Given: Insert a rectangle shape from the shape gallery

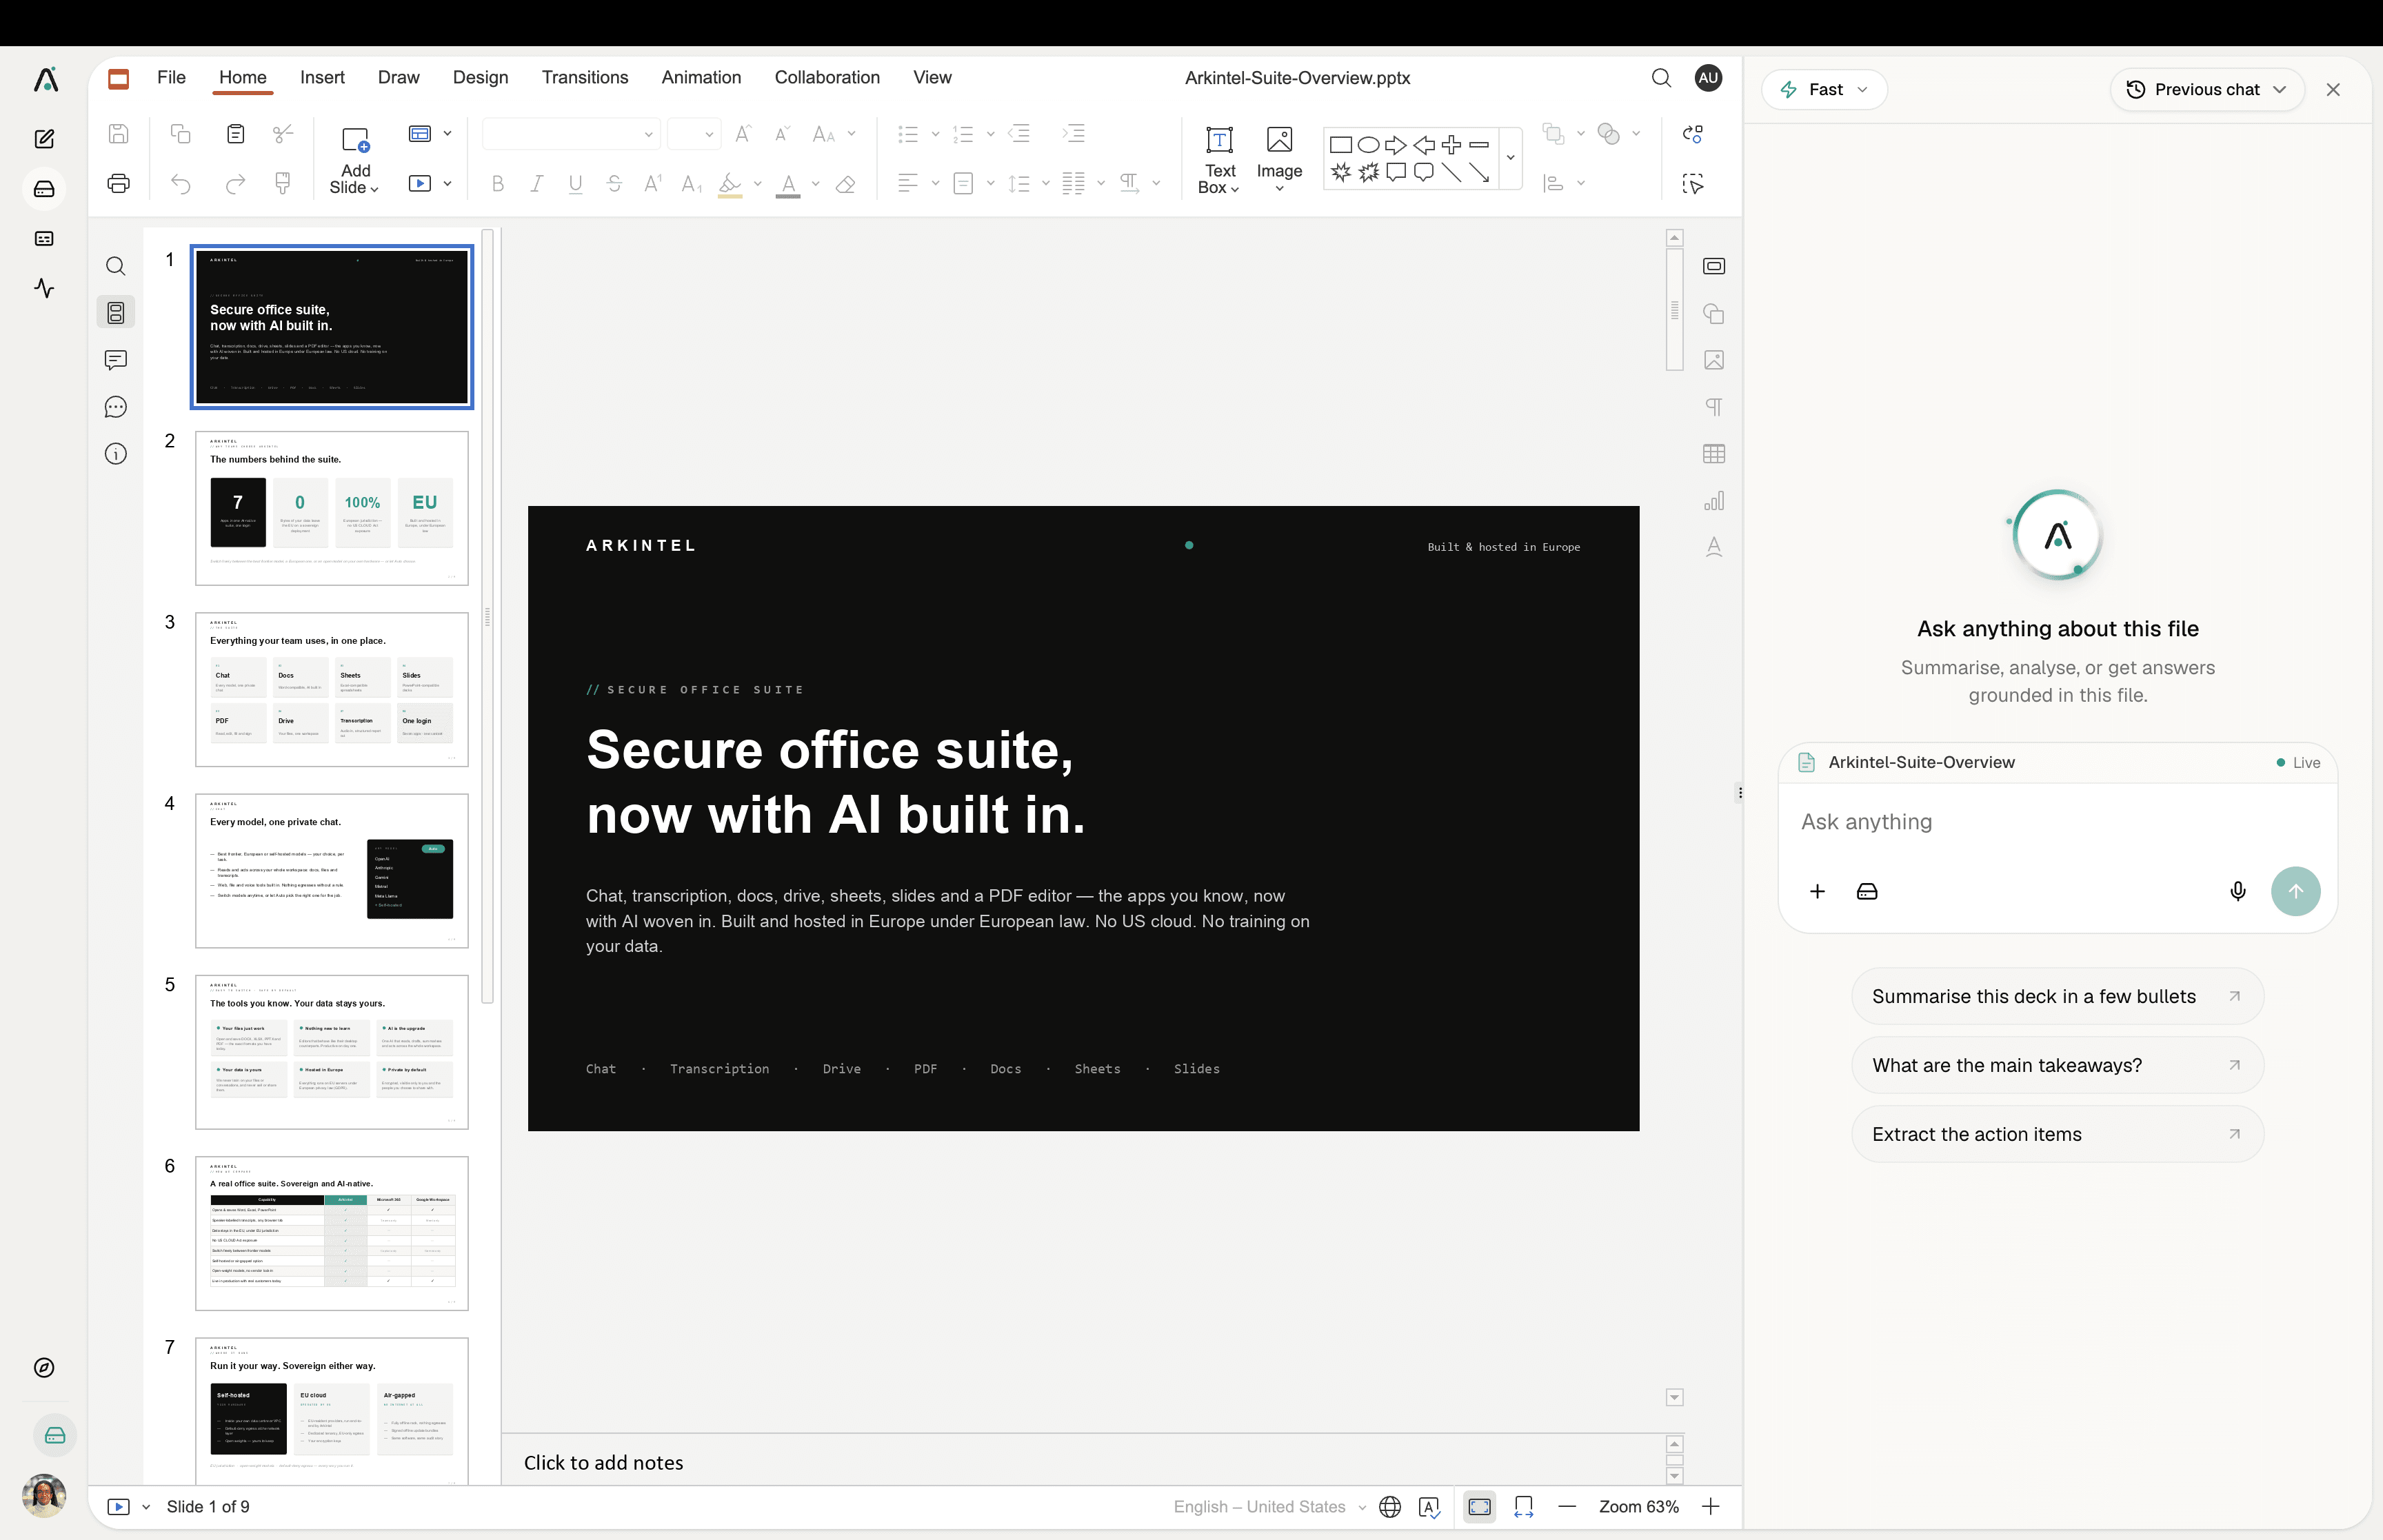Looking at the screenshot, I should tap(1341, 145).
